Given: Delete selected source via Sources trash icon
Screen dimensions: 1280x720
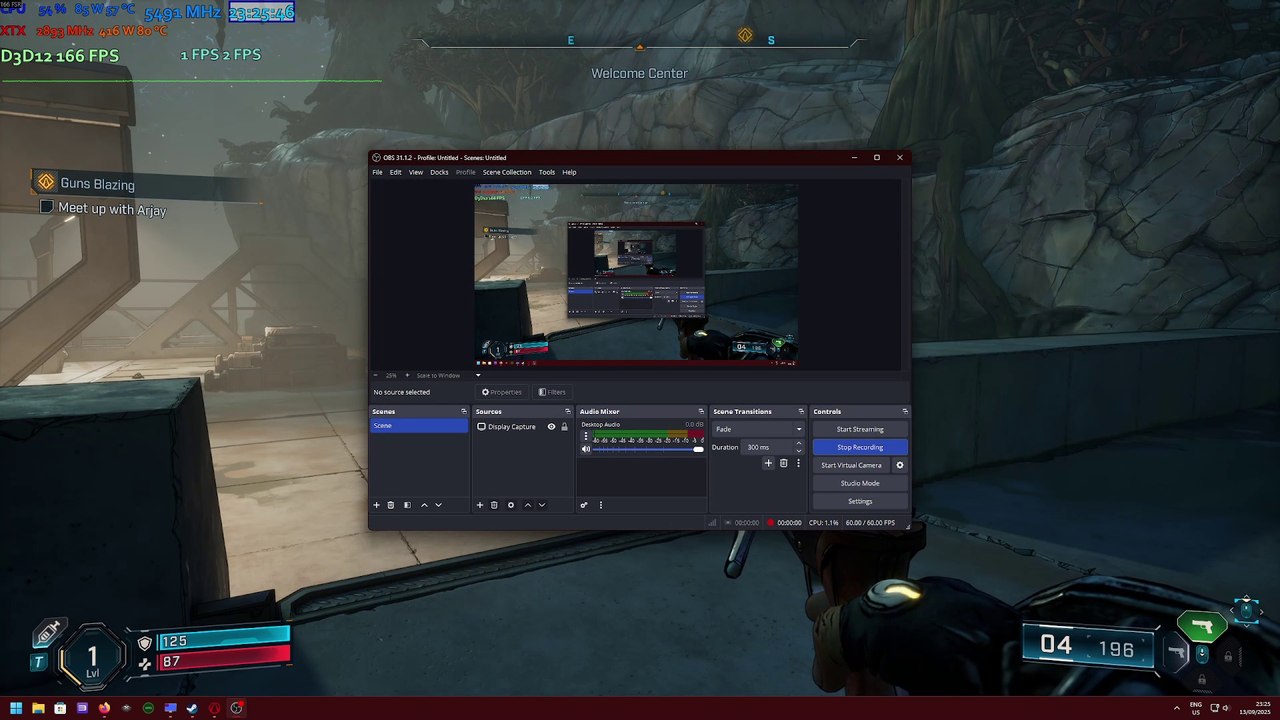Looking at the screenshot, I should pyautogui.click(x=494, y=505).
